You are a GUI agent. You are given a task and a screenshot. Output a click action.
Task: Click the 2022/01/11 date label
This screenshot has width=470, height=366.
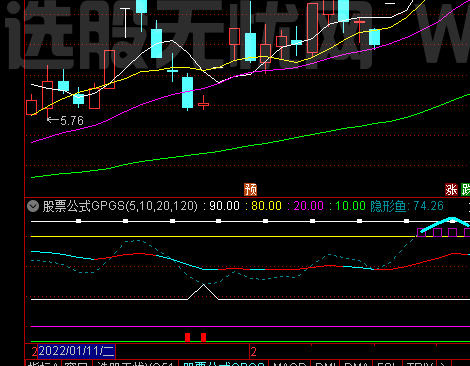76,351
